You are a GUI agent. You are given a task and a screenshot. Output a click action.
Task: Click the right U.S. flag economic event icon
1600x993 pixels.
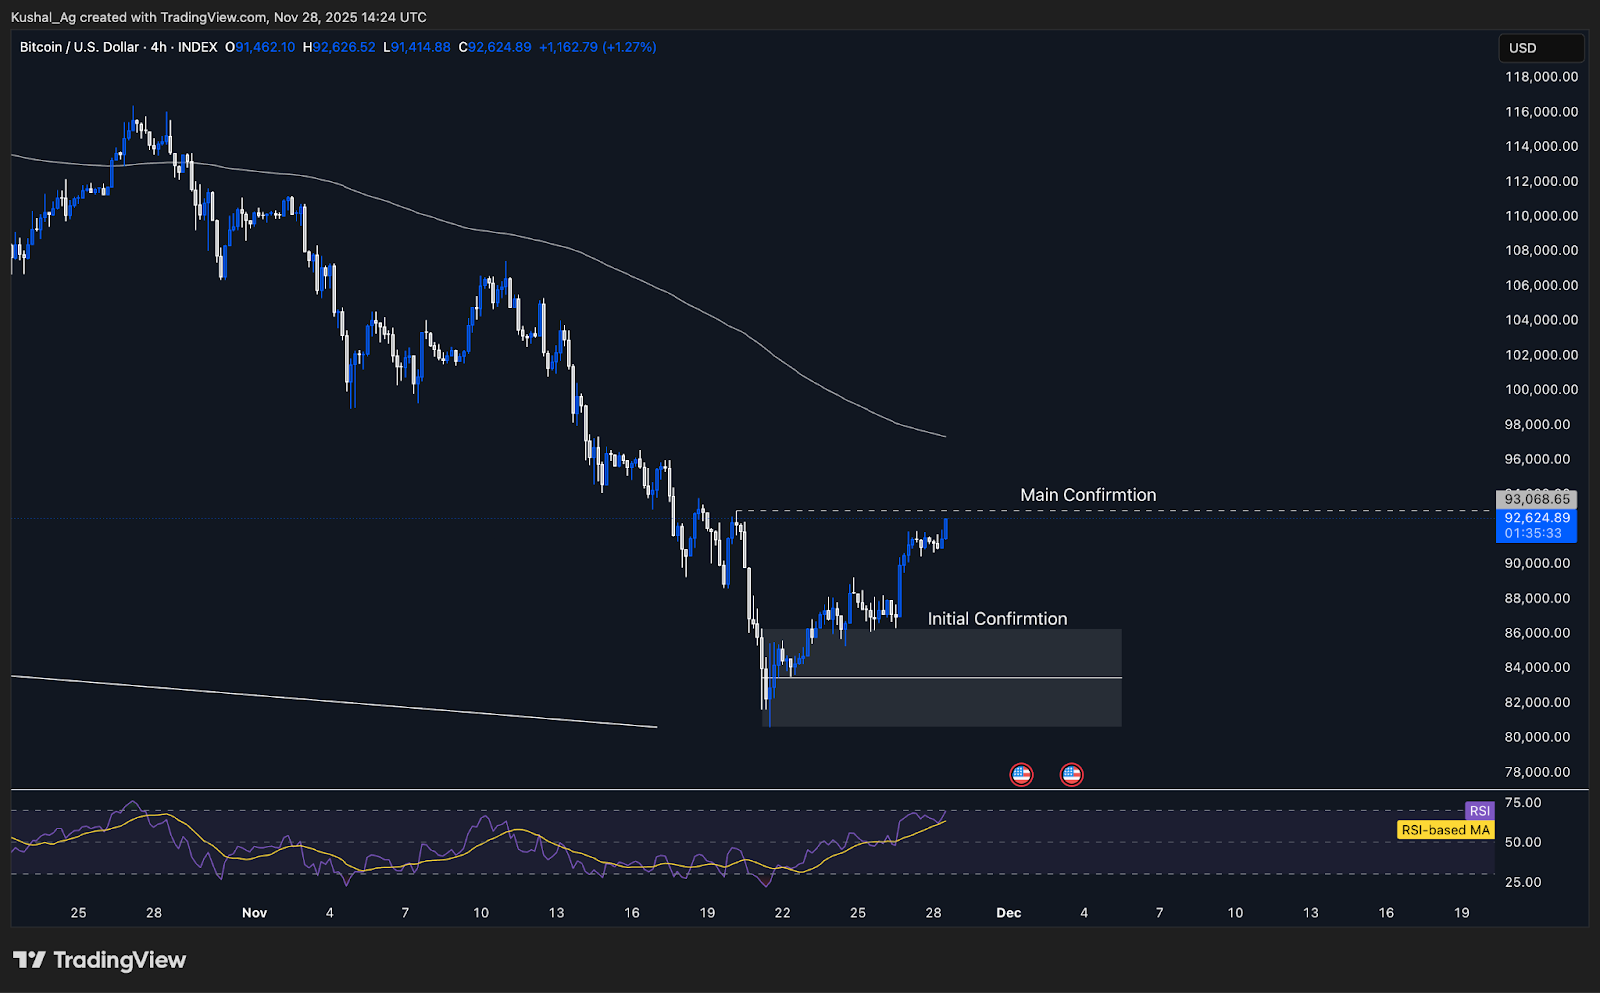click(1072, 774)
